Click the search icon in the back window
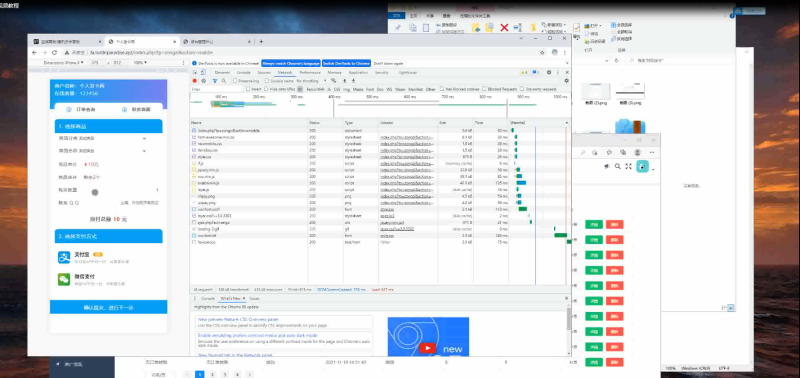 (x=617, y=166)
